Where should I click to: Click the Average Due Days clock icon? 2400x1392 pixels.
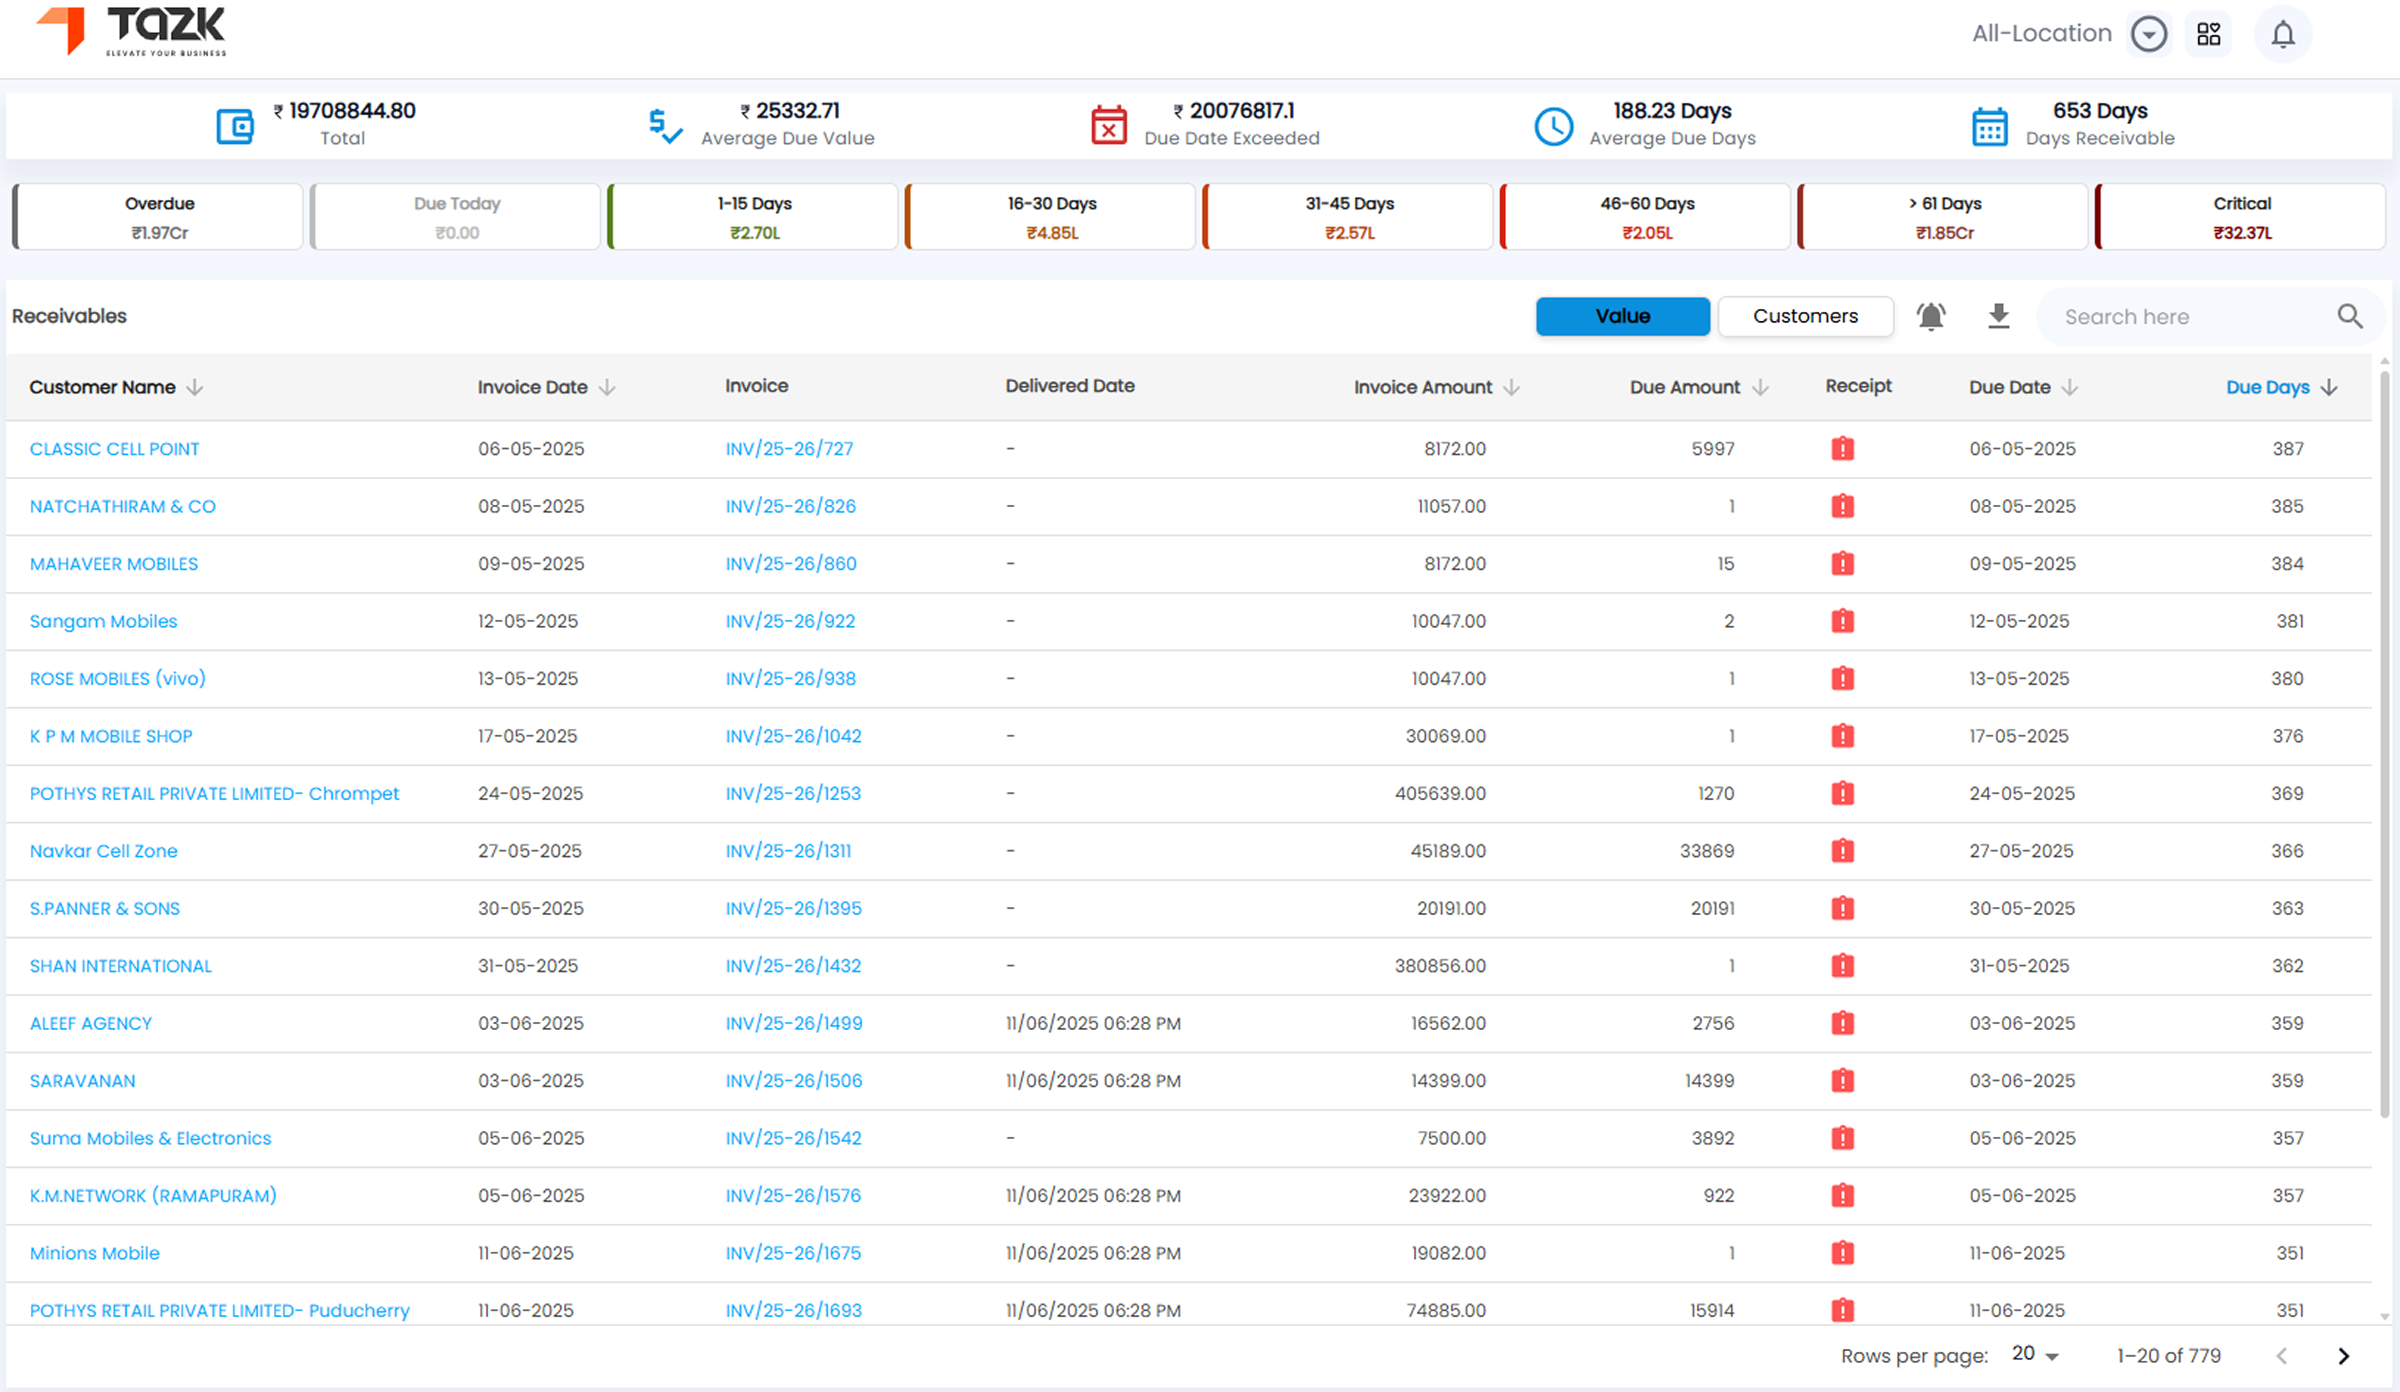[x=1554, y=126]
